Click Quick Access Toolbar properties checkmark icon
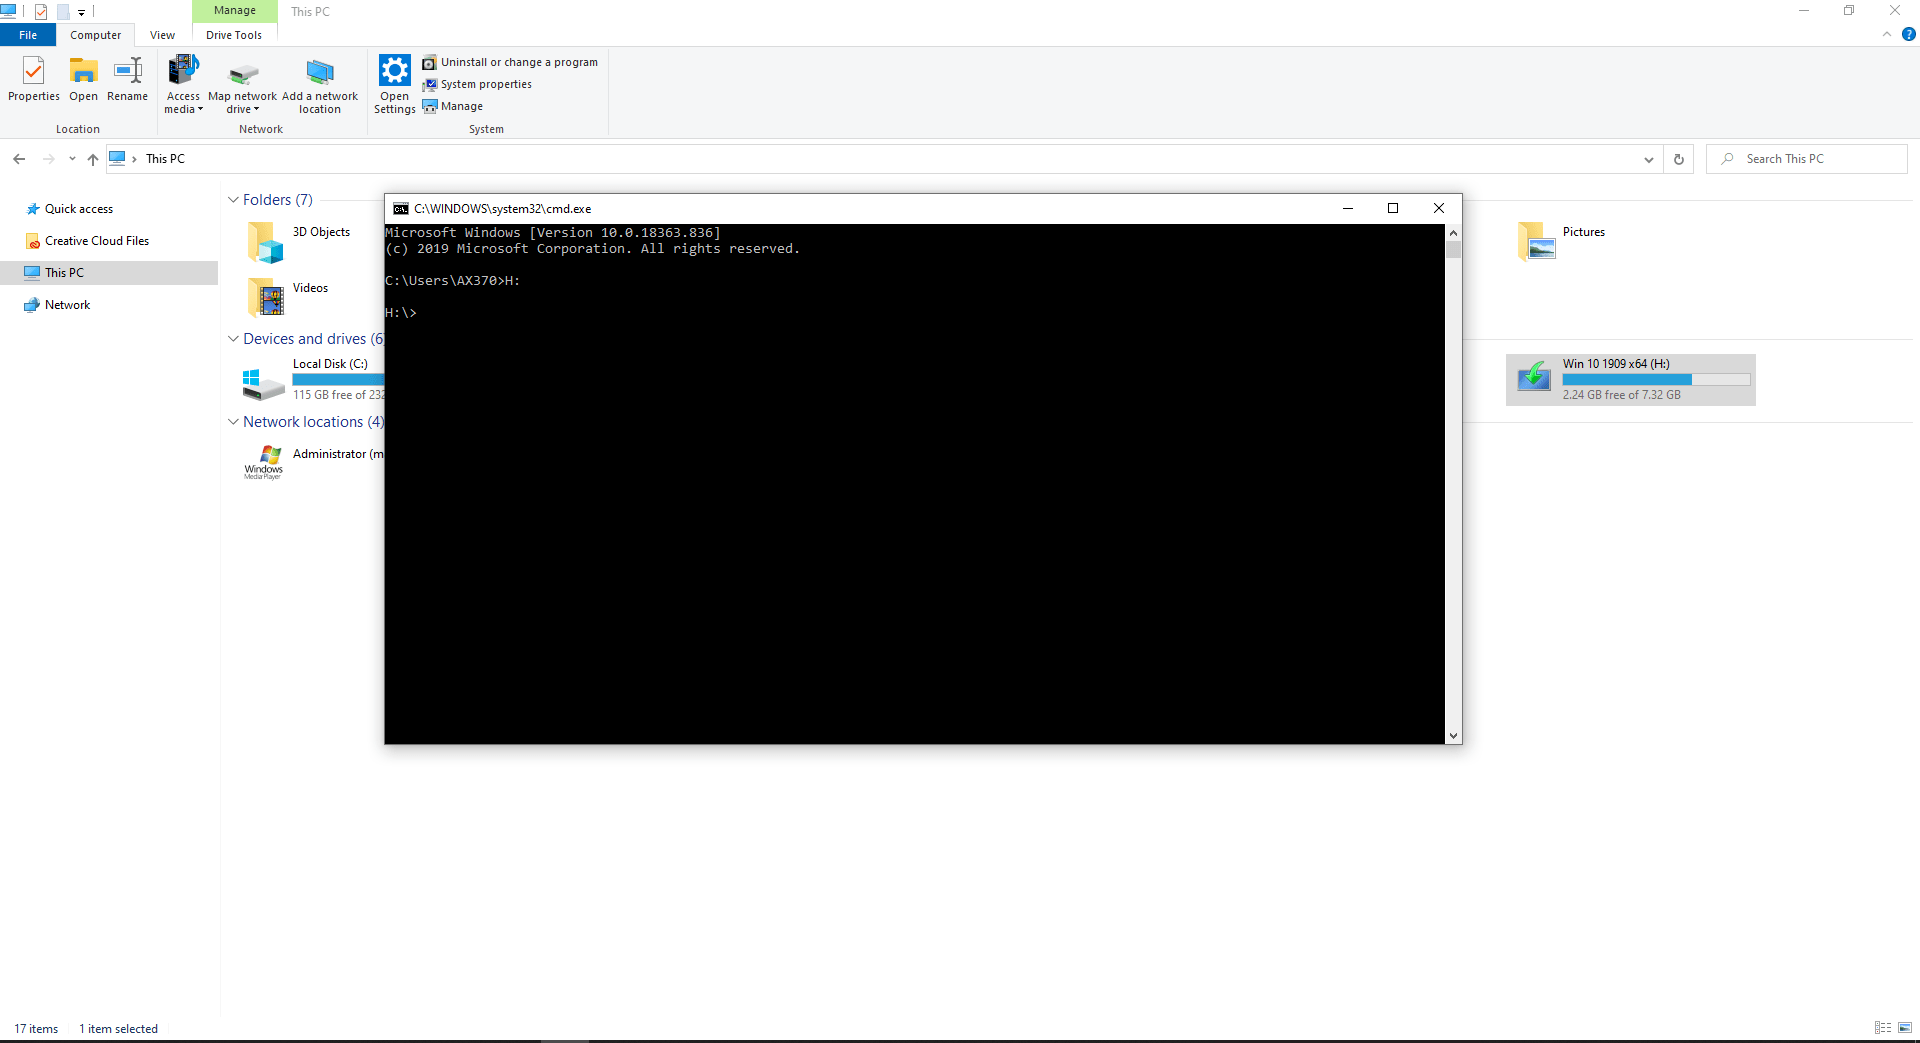 pyautogui.click(x=41, y=12)
